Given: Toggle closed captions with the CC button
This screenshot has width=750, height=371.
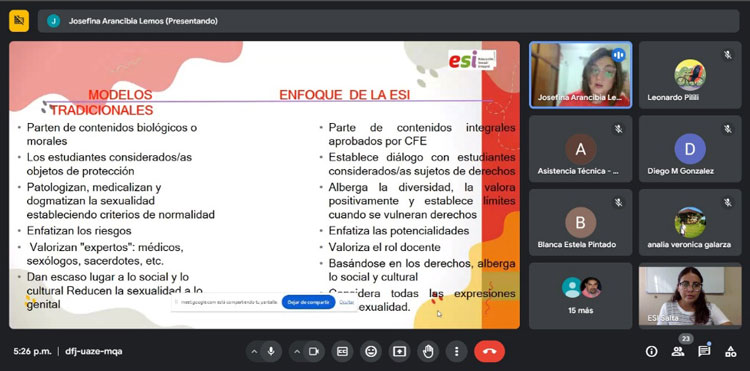Looking at the screenshot, I should point(342,352).
